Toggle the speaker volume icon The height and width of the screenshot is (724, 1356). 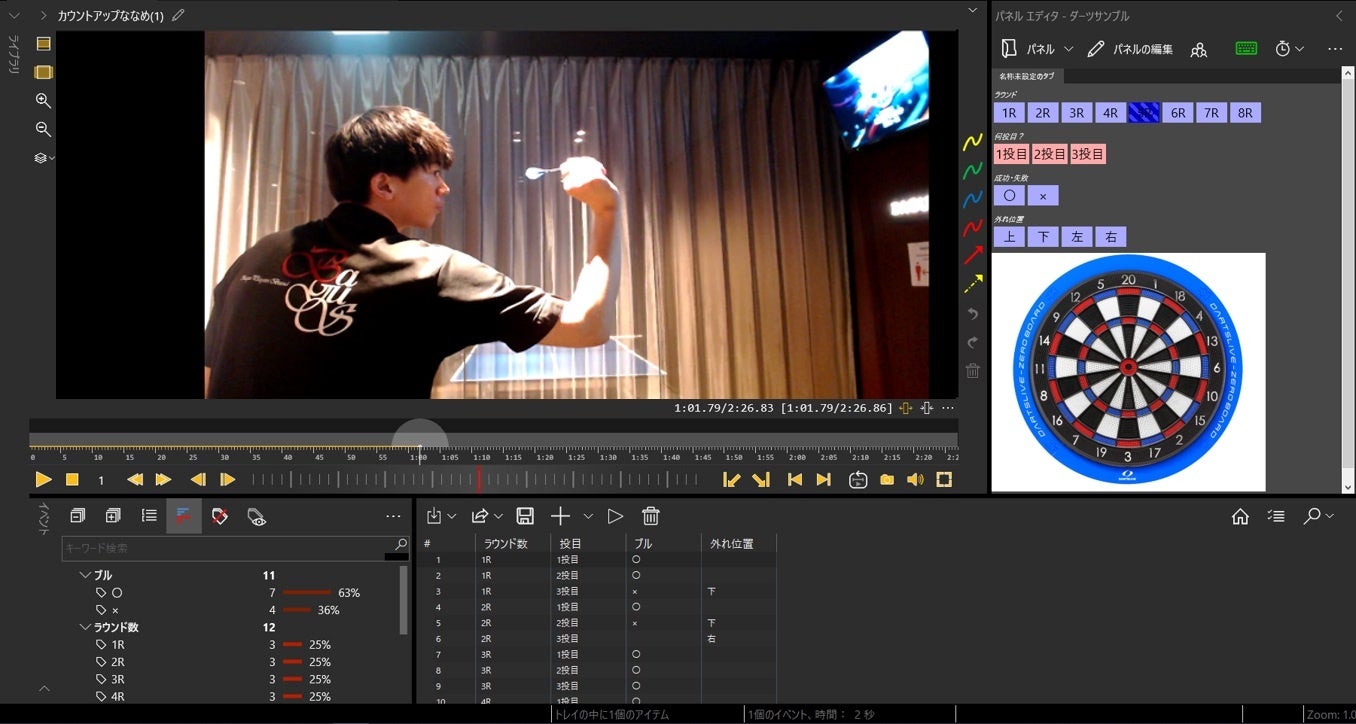(915, 480)
